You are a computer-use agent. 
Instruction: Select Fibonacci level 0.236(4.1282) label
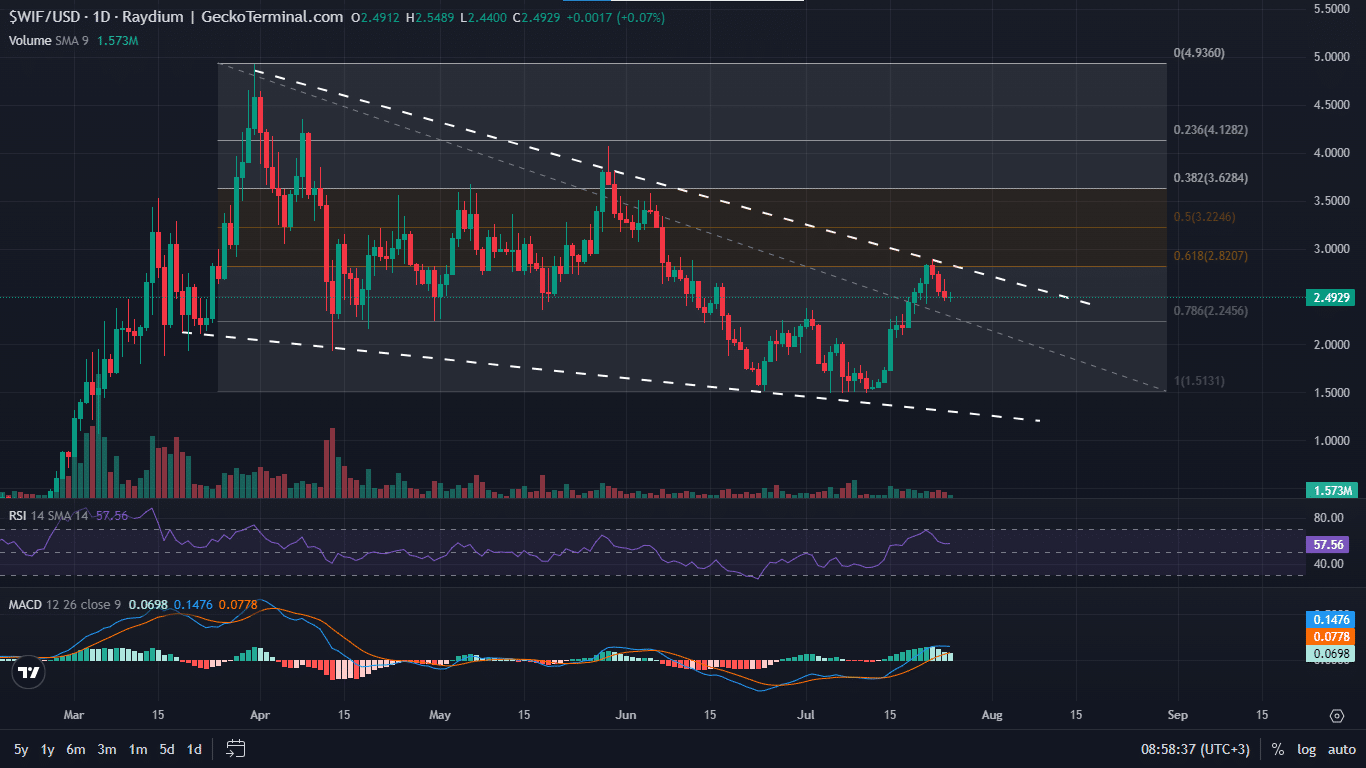(1212, 130)
